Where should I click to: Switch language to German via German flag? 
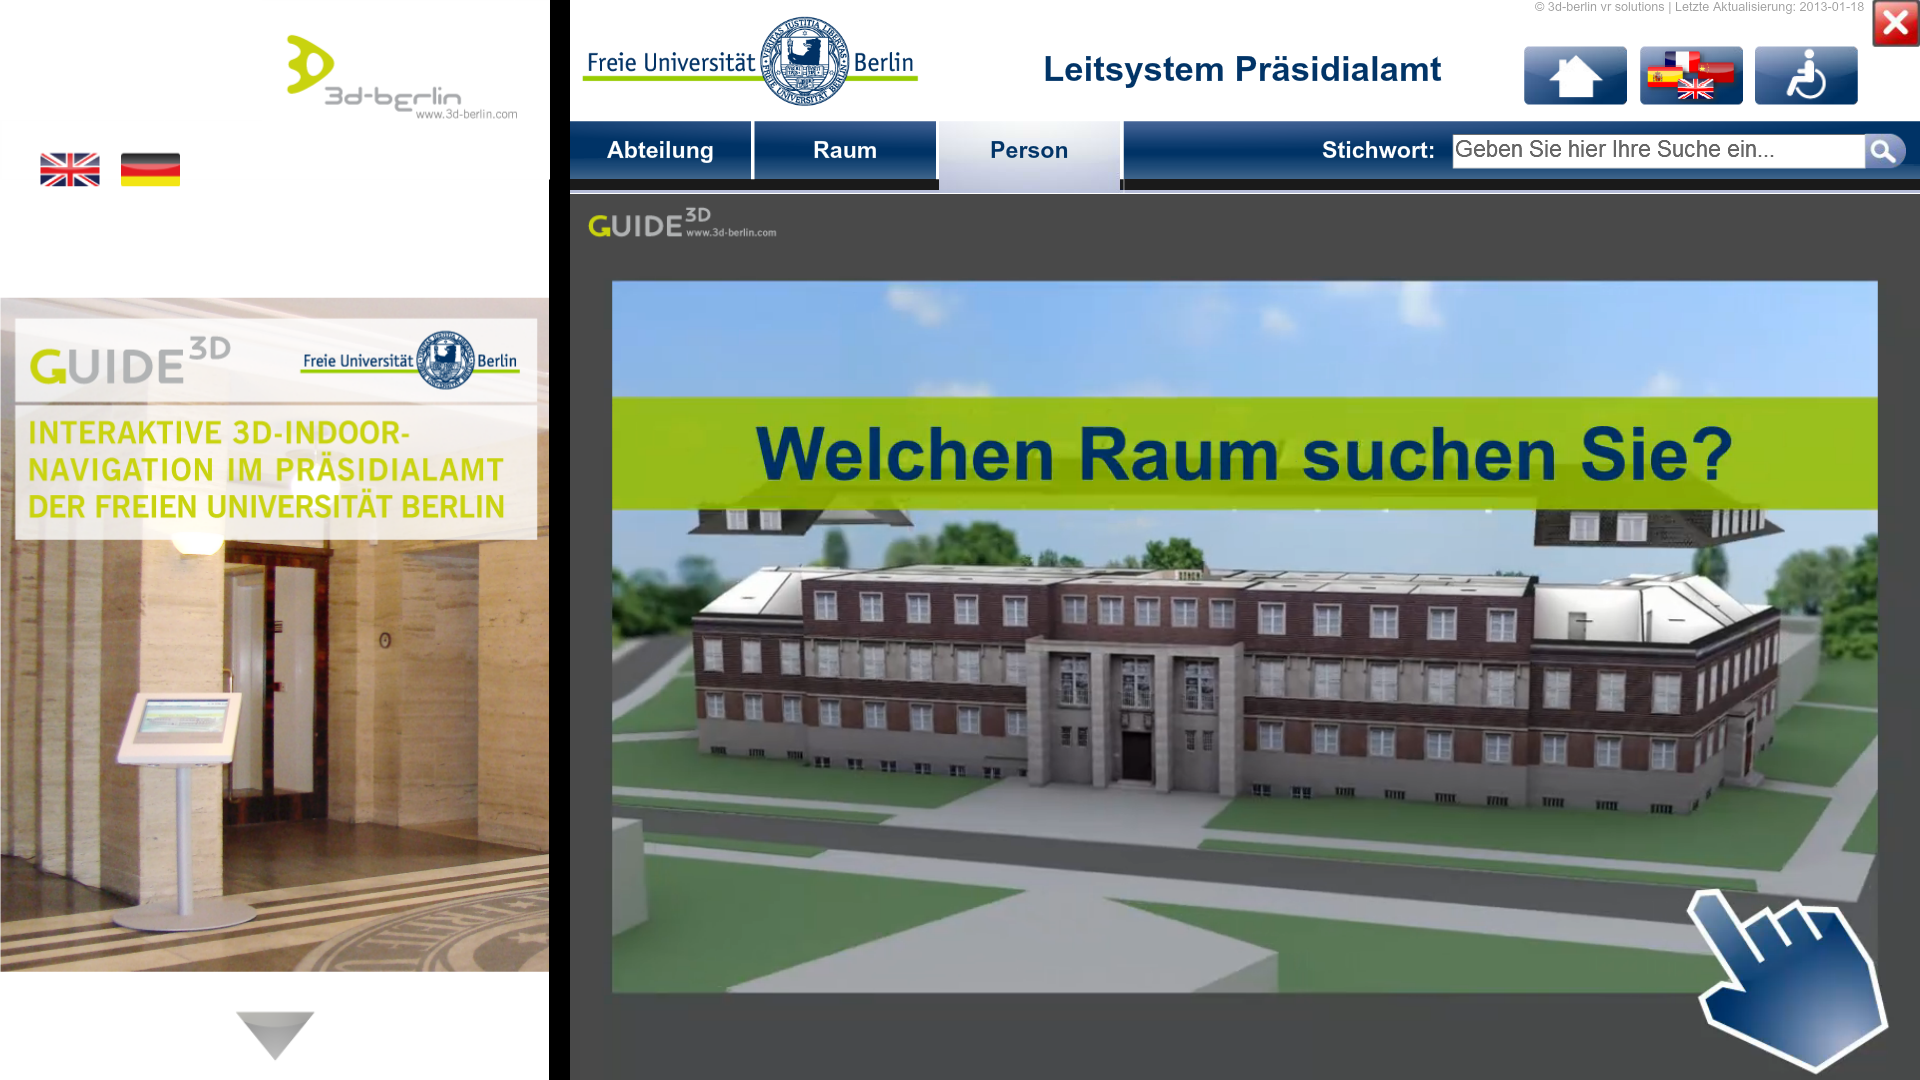pos(150,169)
